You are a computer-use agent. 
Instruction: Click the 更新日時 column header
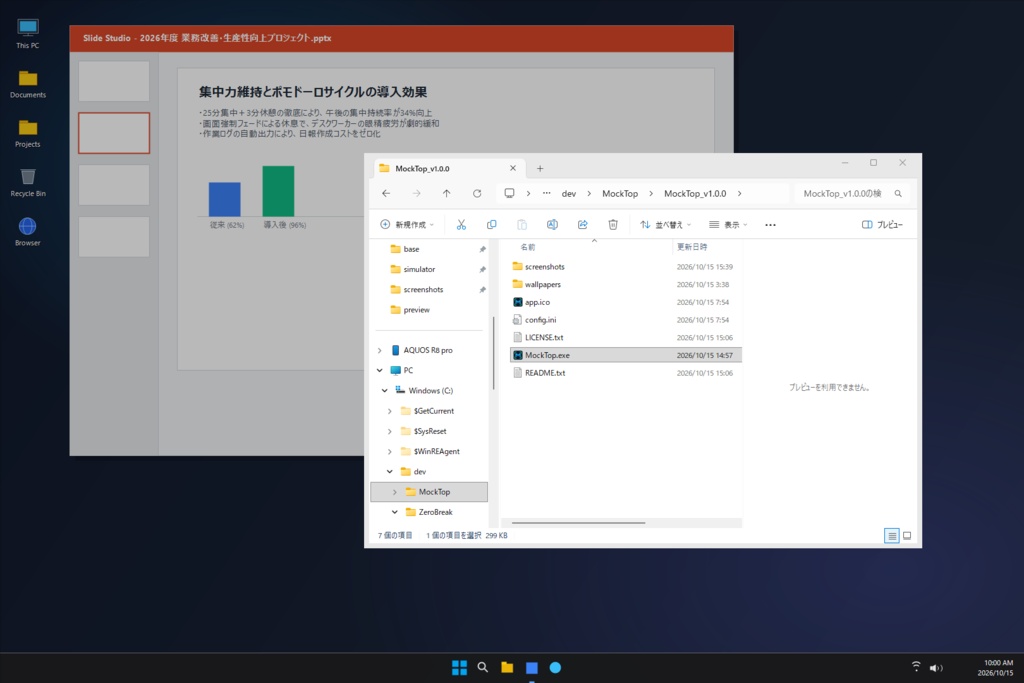click(692, 247)
